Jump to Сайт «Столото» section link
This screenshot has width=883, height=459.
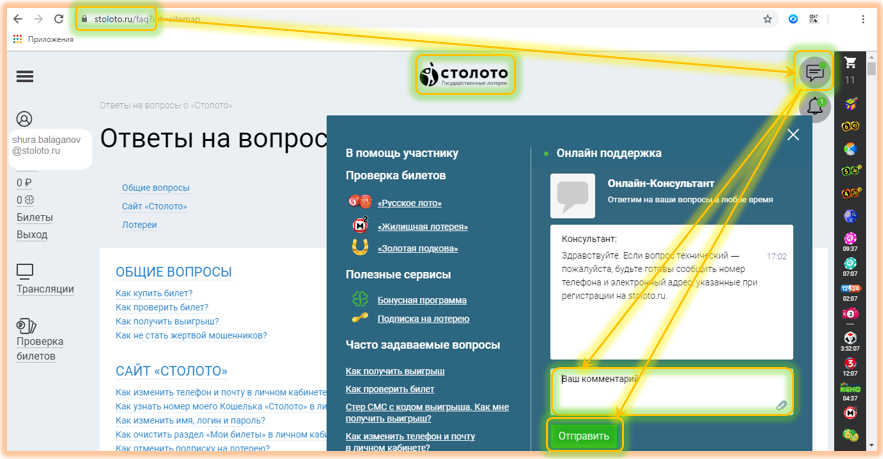click(154, 206)
